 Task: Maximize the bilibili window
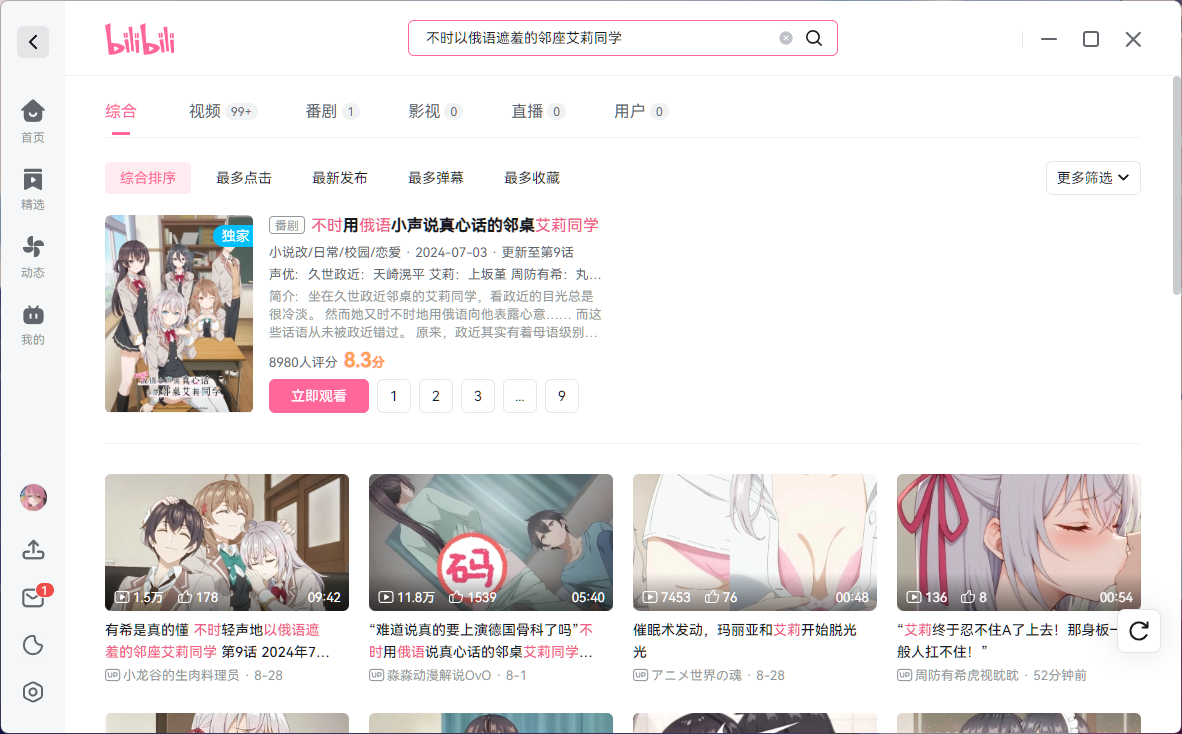click(1091, 39)
